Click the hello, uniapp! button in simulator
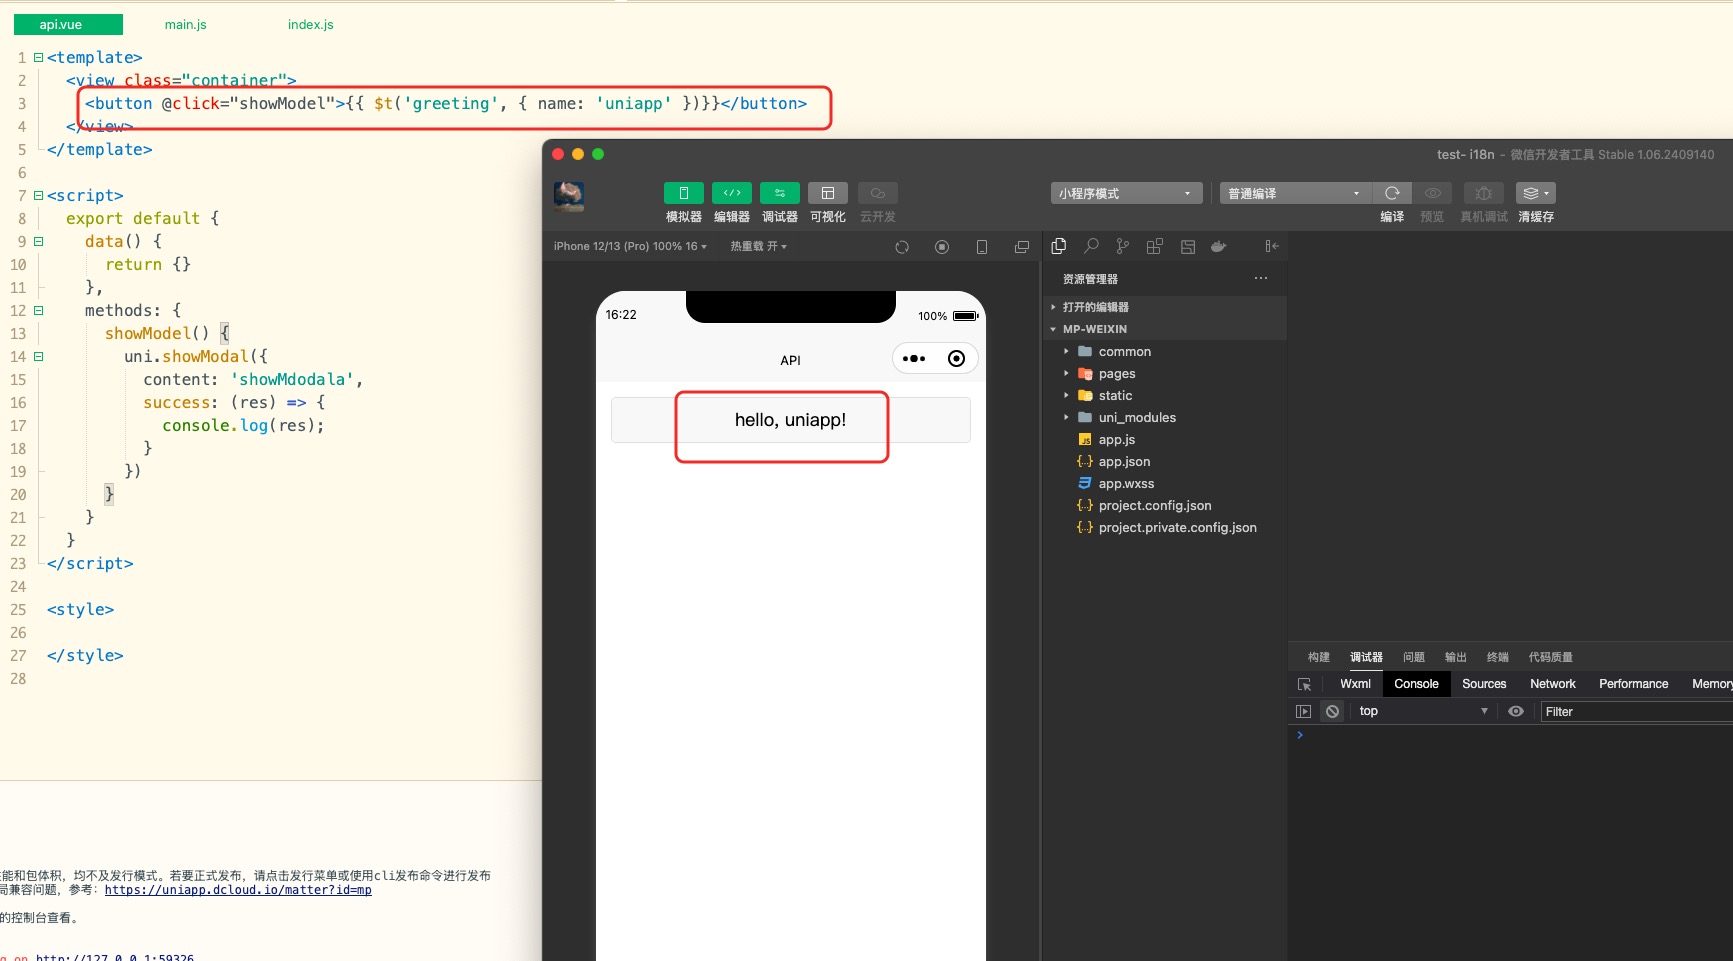The image size is (1733, 961). [x=790, y=420]
